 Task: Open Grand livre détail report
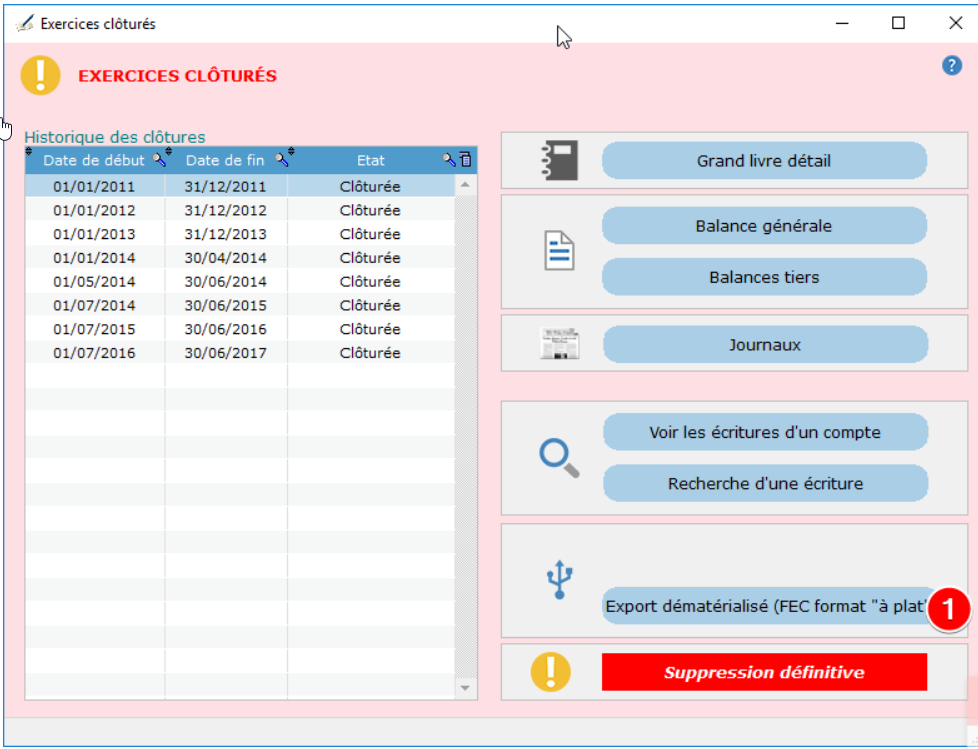click(764, 161)
